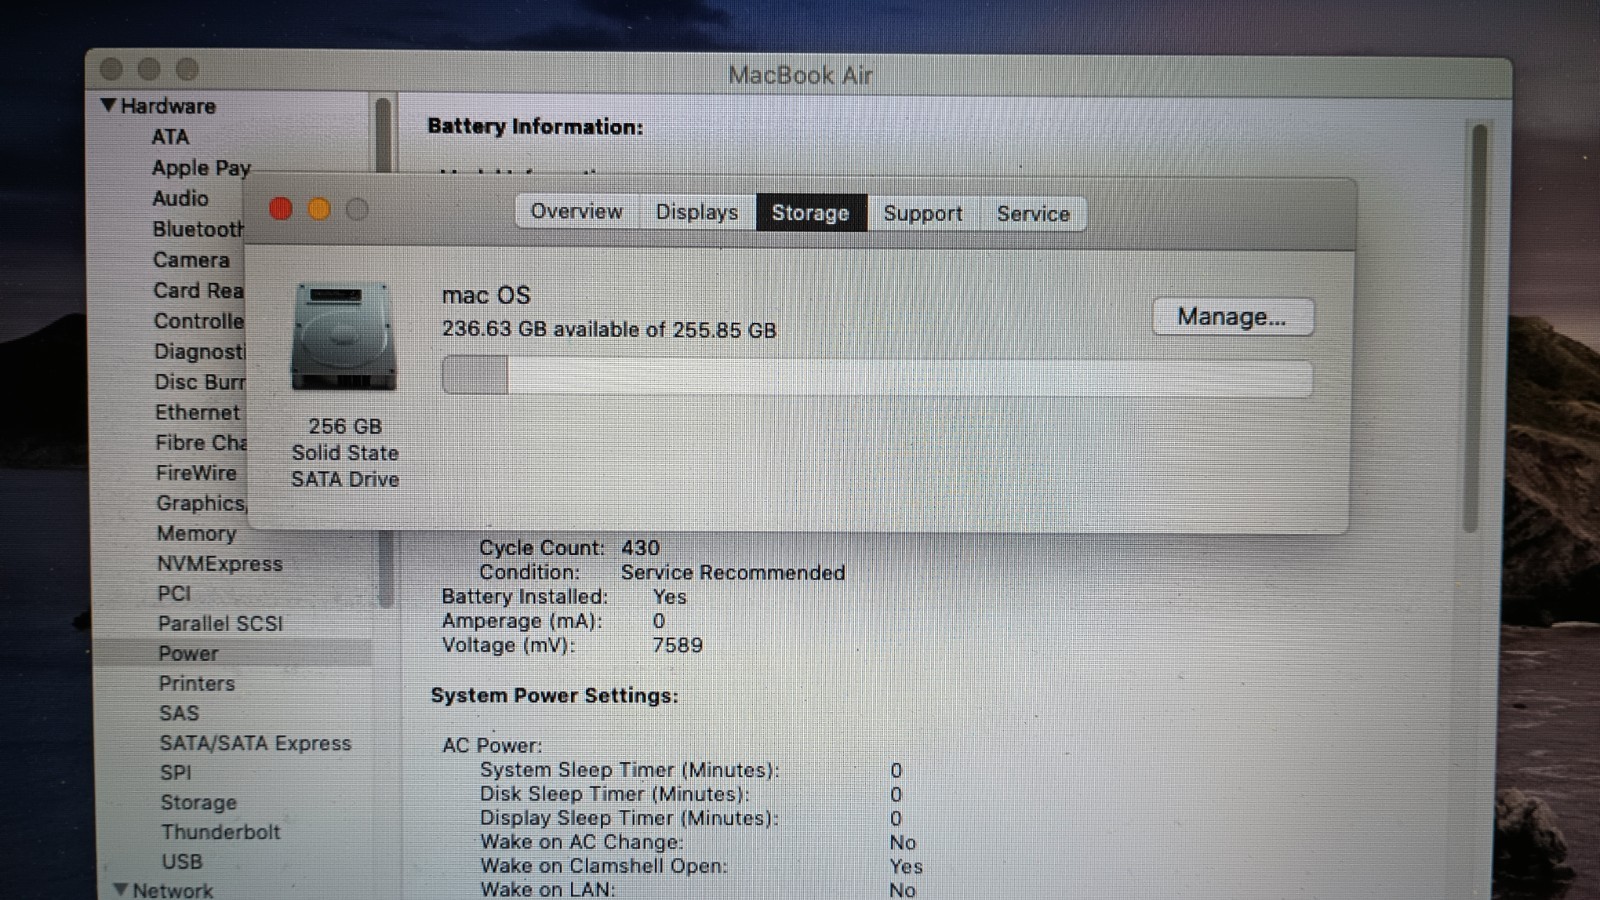Click the sidebar vertical scrollbar
The height and width of the screenshot is (900, 1600).
click(x=384, y=350)
